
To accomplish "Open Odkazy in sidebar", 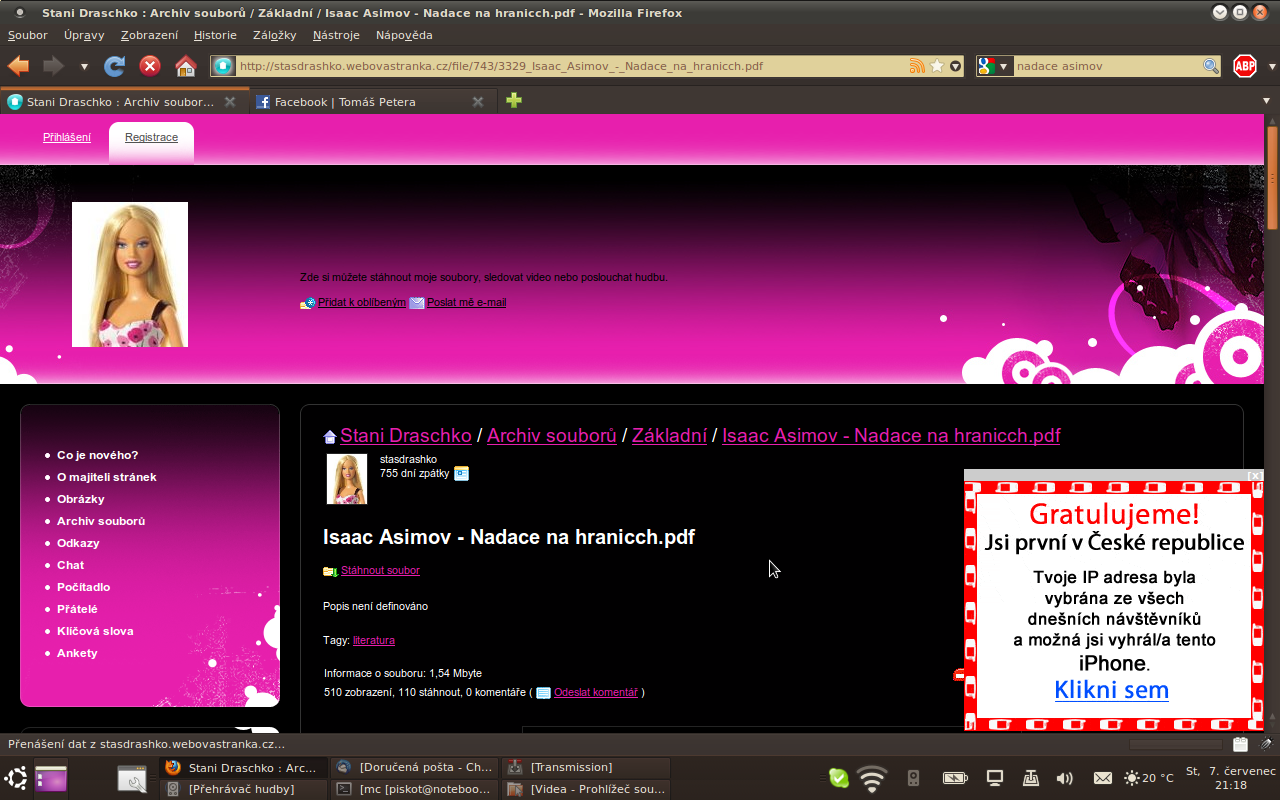I will point(78,543).
